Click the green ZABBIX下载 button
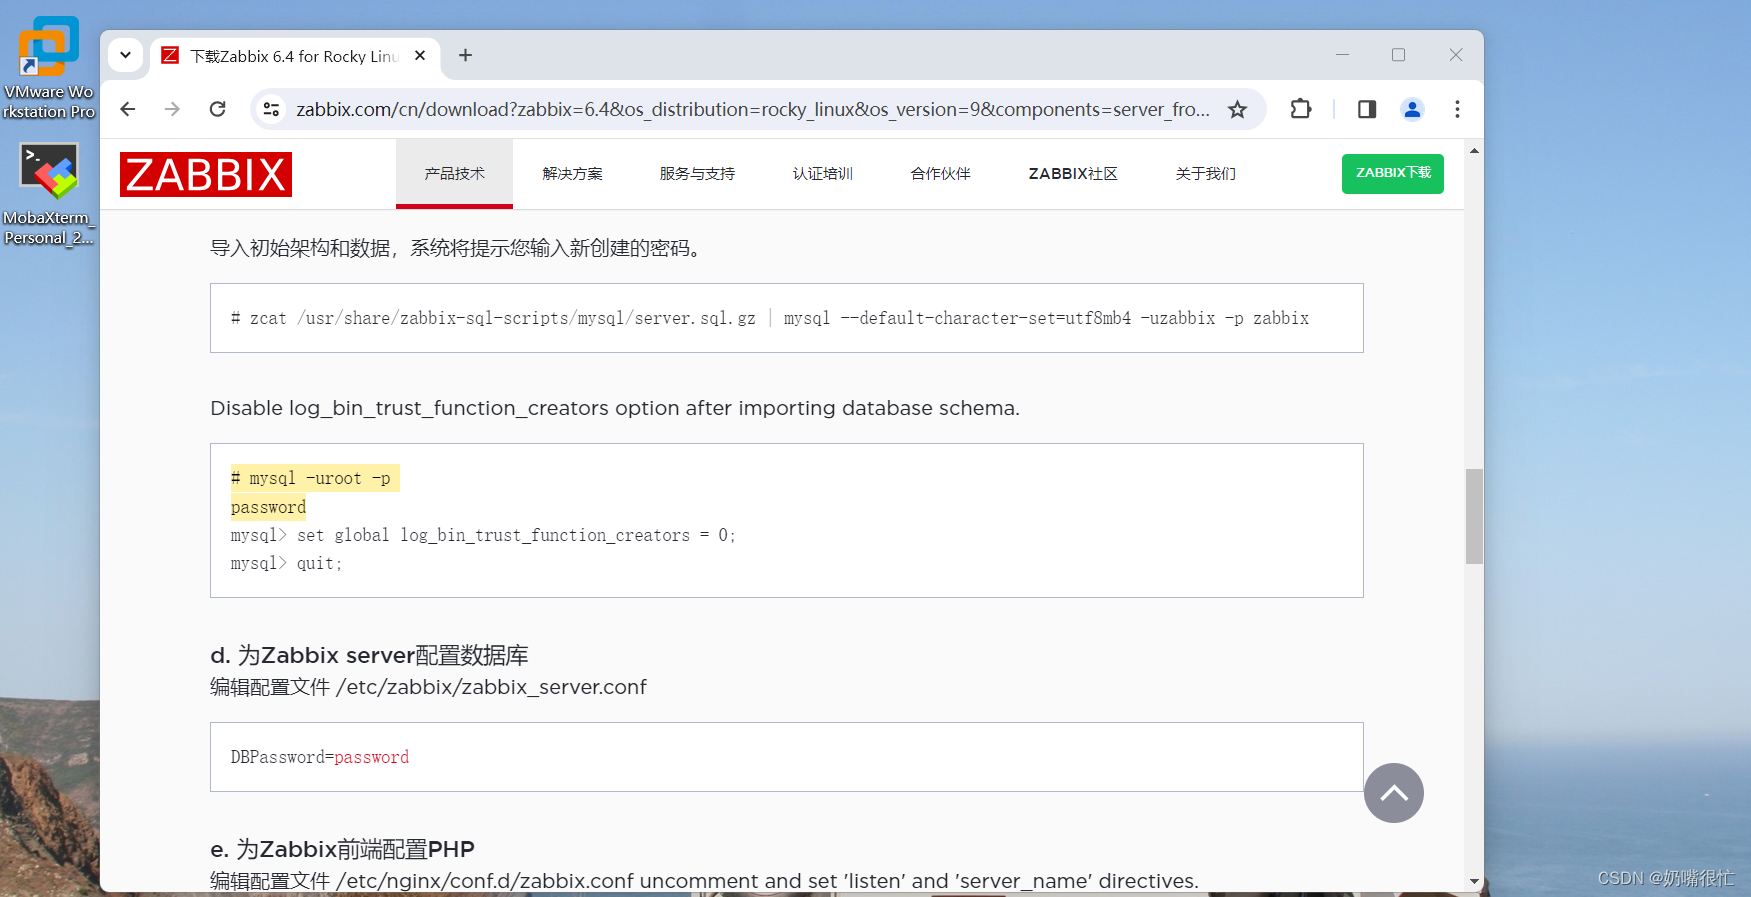The height and width of the screenshot is (897, 1751). click(x=1392, y=173)
